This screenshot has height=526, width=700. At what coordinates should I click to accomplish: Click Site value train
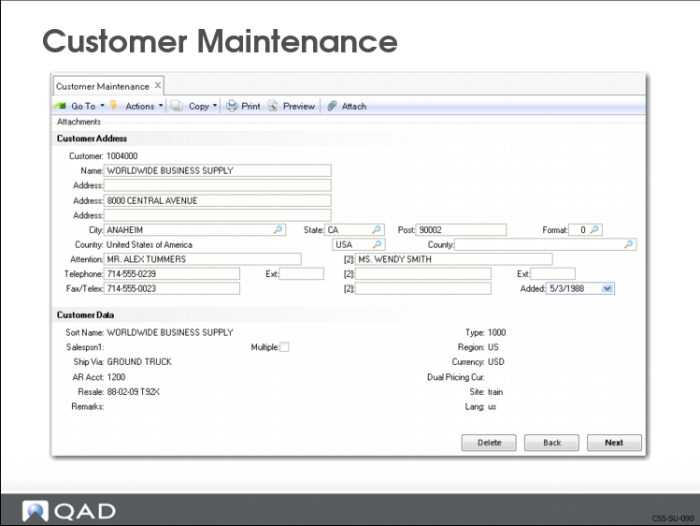pos(495,392)
